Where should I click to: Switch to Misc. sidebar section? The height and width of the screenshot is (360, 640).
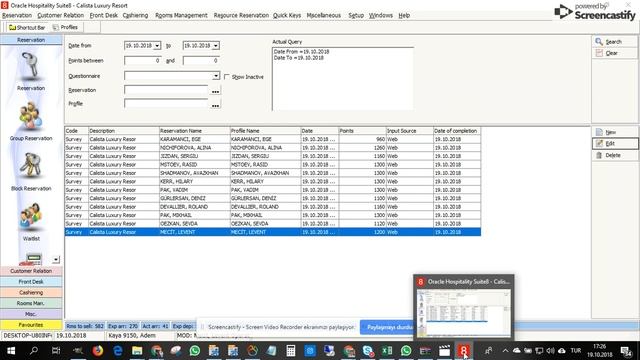(x=31, y=314)
